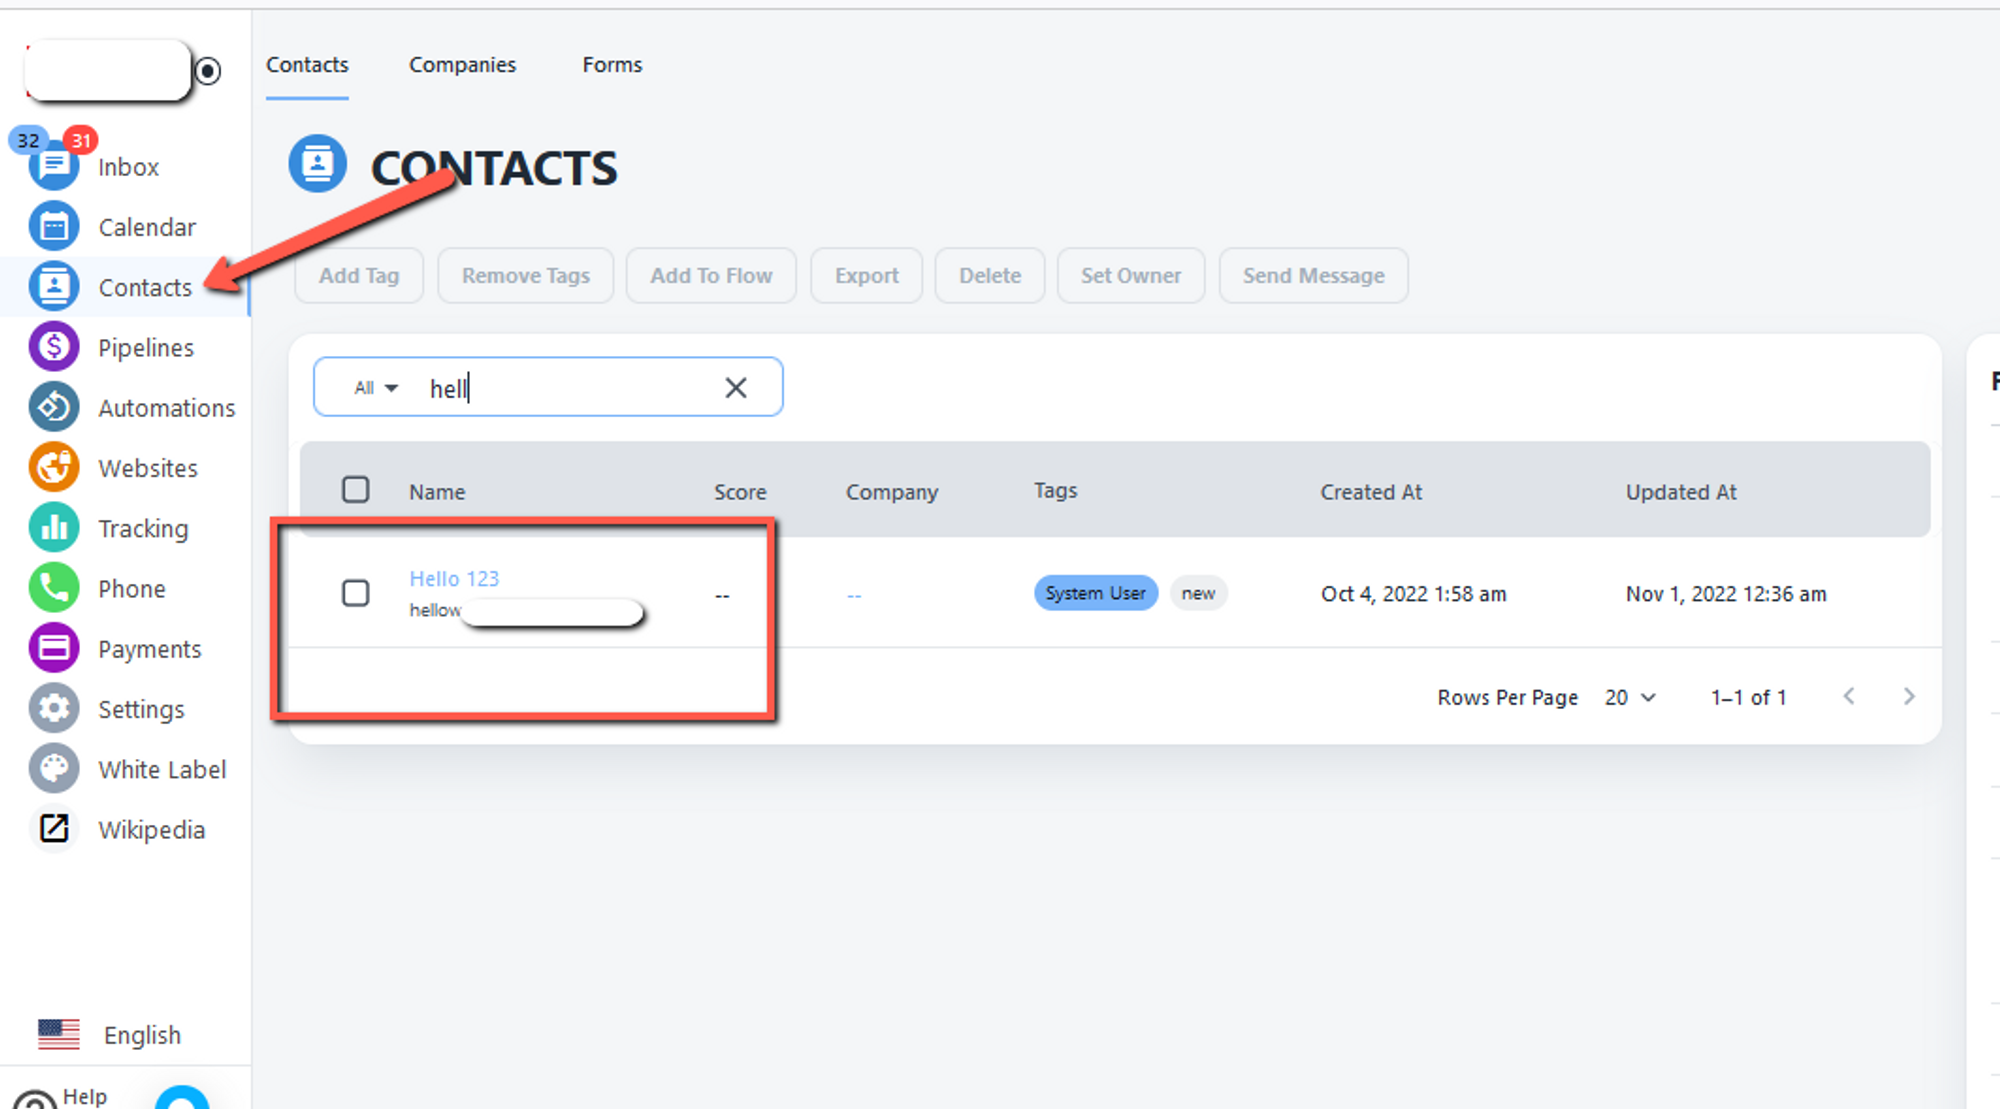
Task: Click the Automations sidebar icon
Action: (x=54, y=408)
